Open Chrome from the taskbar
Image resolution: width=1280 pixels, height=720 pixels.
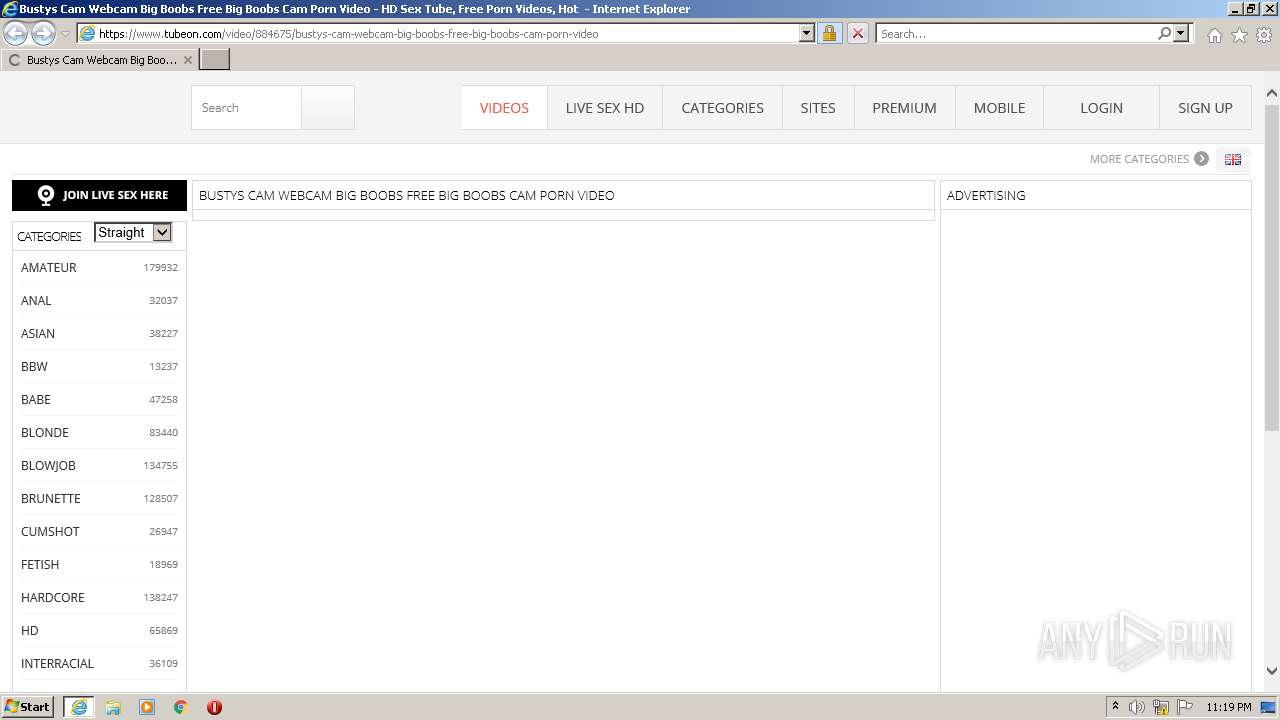[180, 707]
